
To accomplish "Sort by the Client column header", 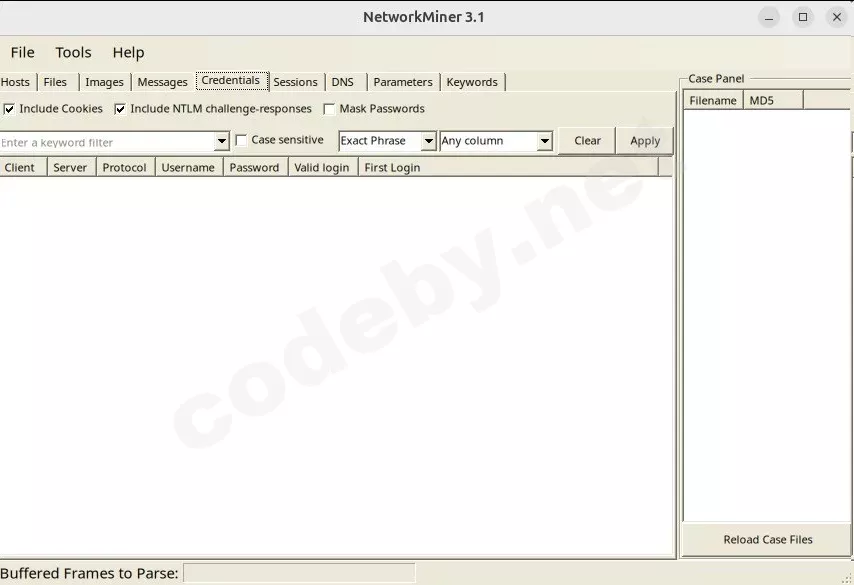I will (x=23, y=167).
